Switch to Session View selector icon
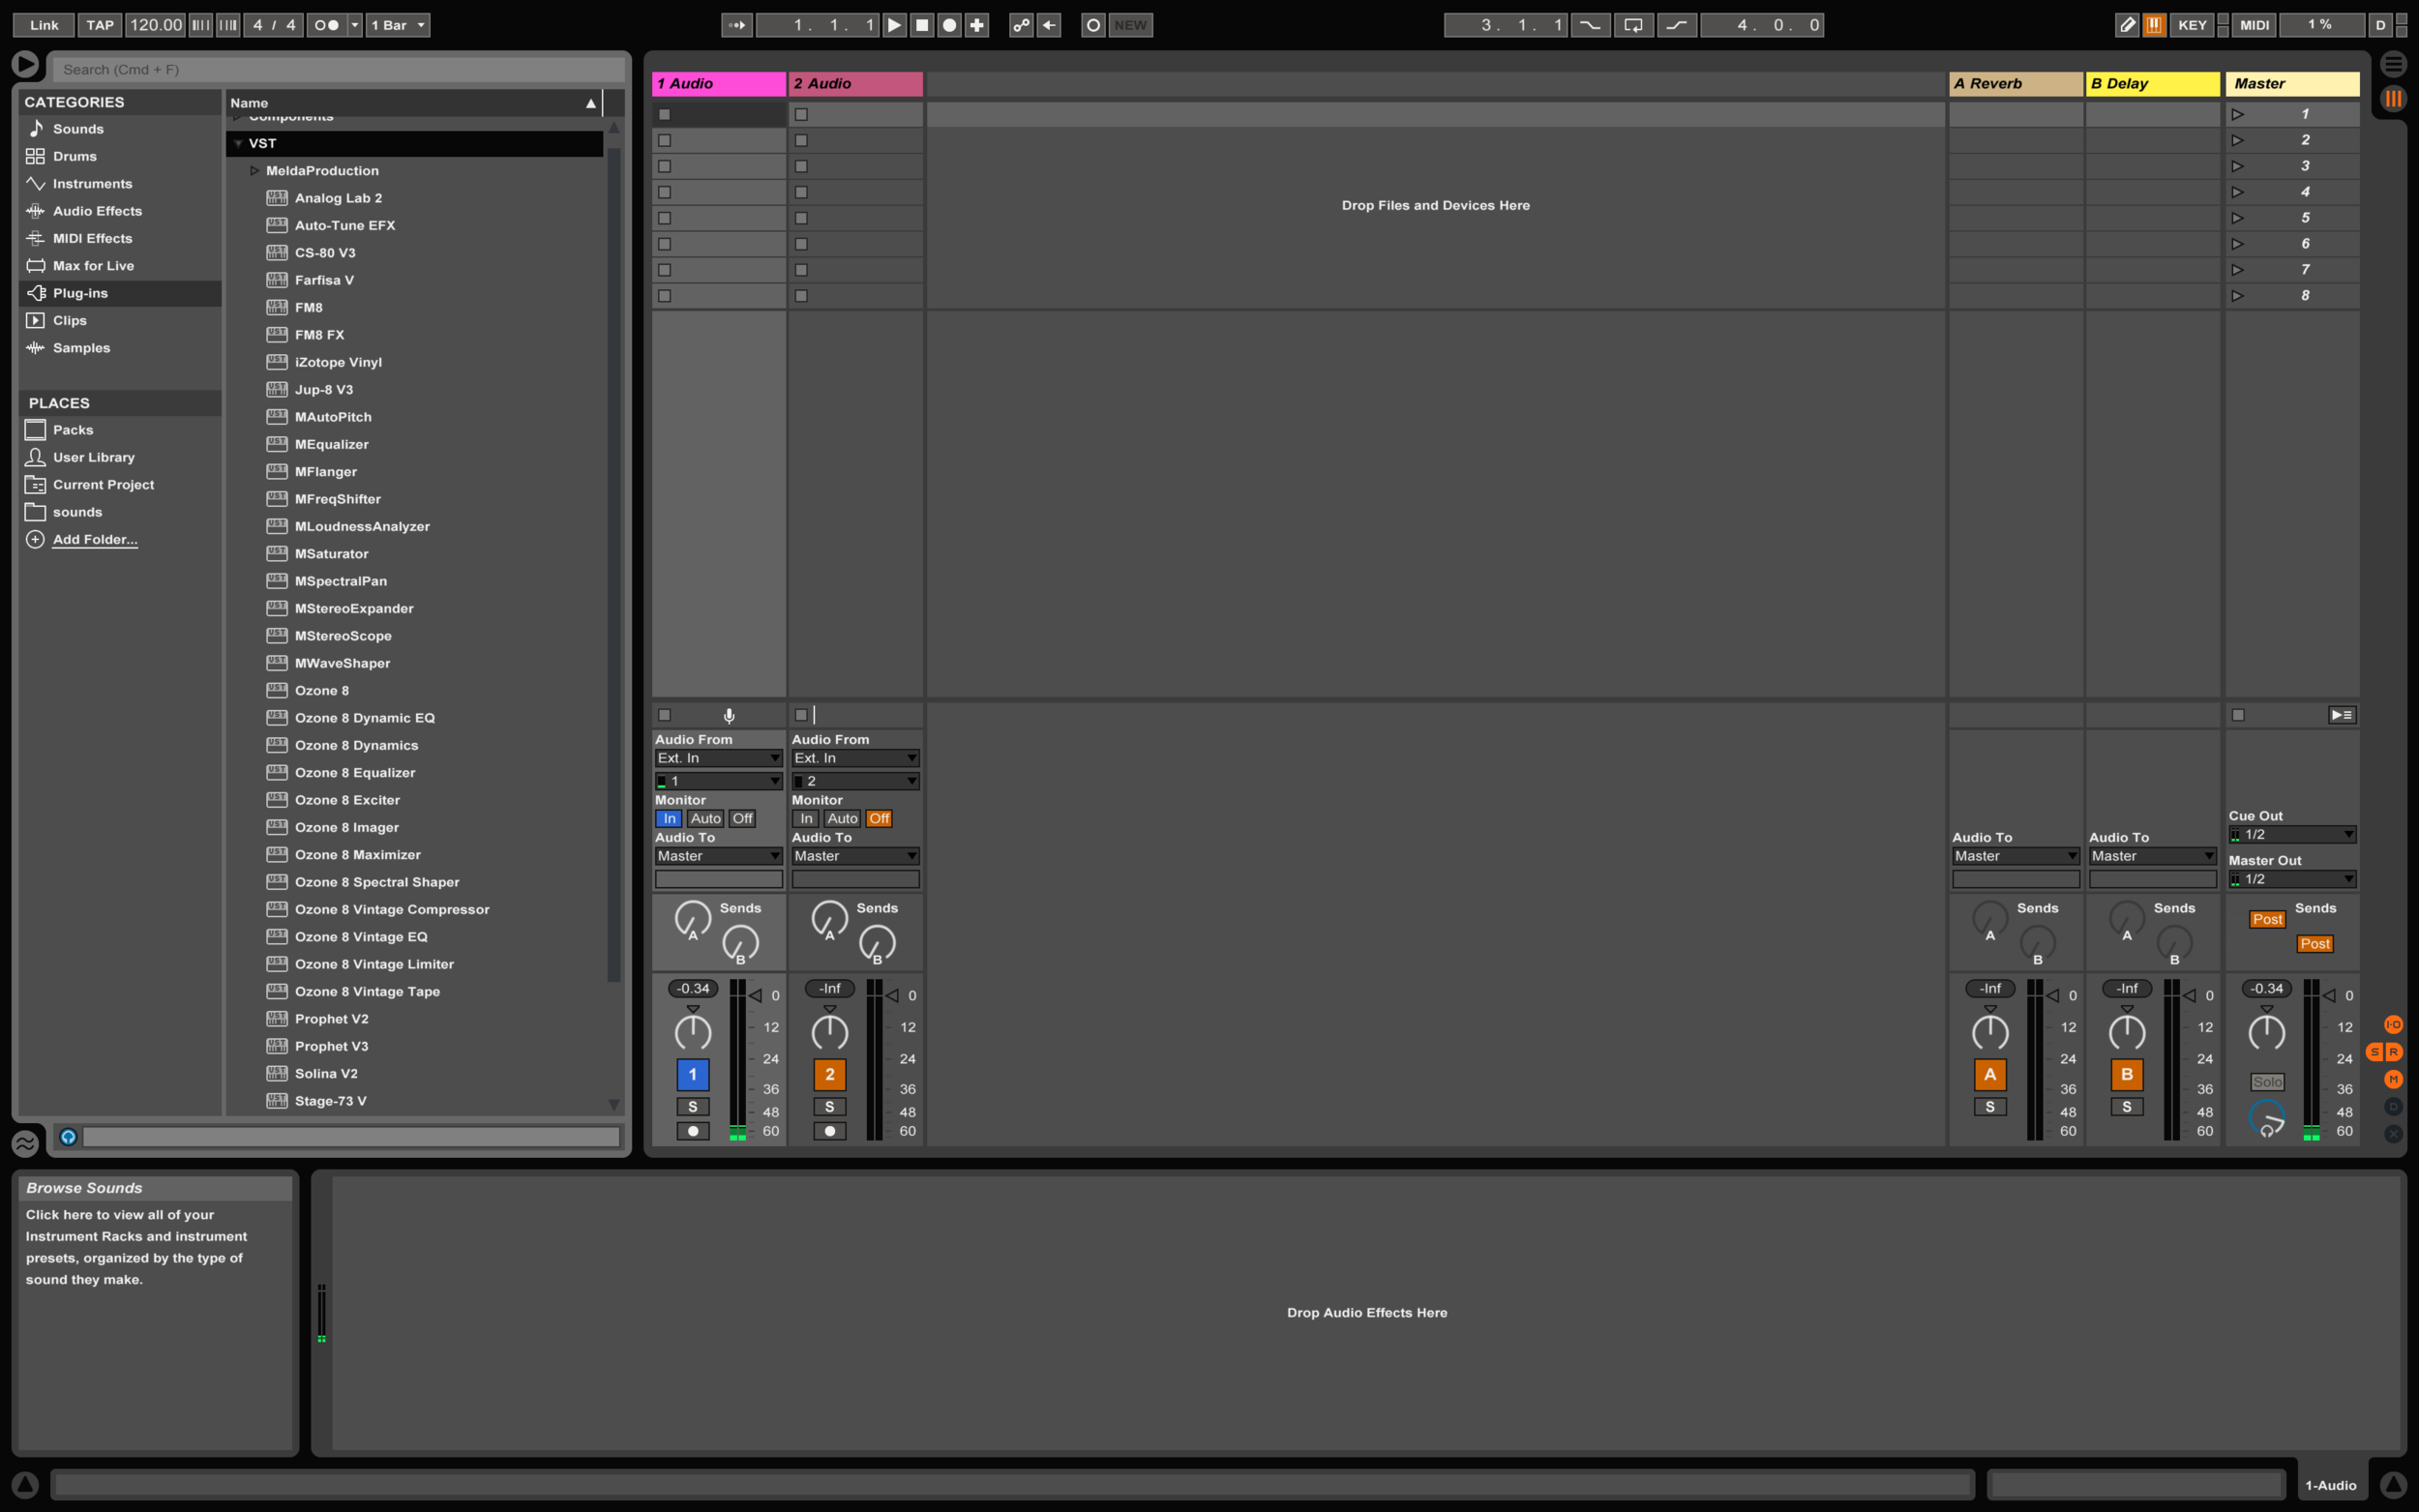 click(2393, 98)
